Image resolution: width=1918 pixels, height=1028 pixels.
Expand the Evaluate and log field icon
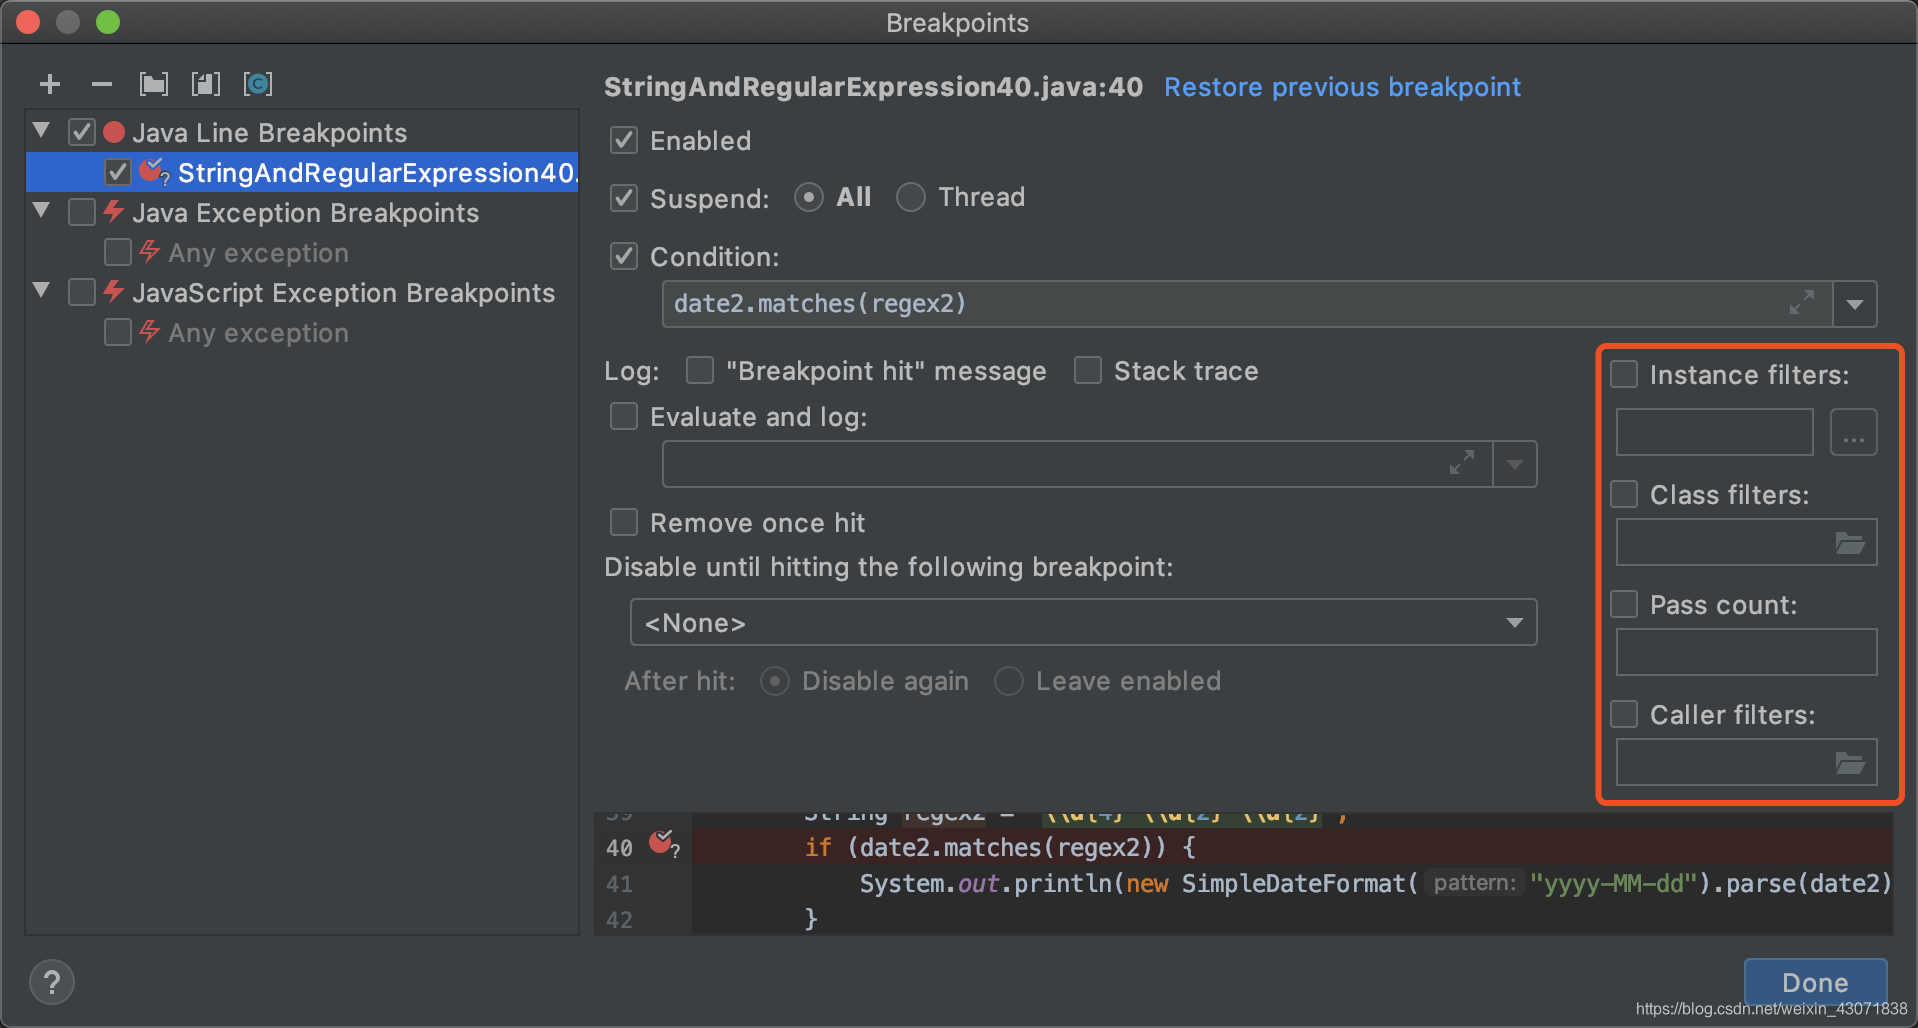1462,463
